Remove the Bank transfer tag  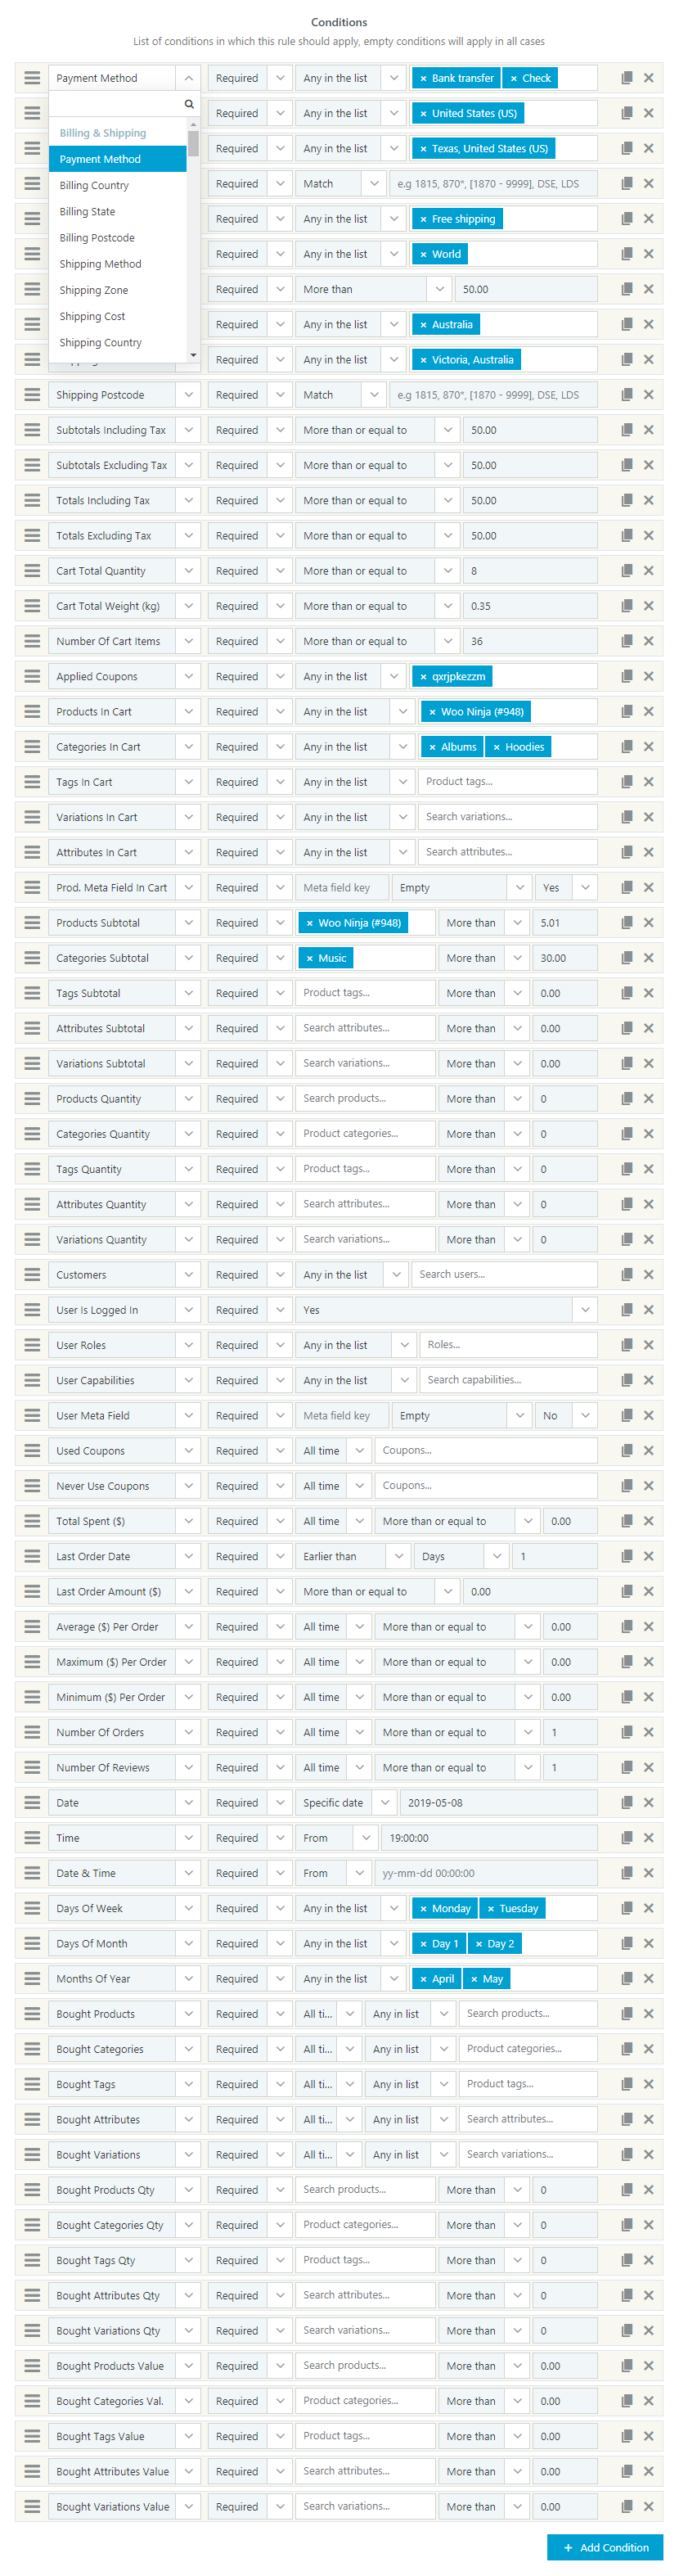click(423, 78)
